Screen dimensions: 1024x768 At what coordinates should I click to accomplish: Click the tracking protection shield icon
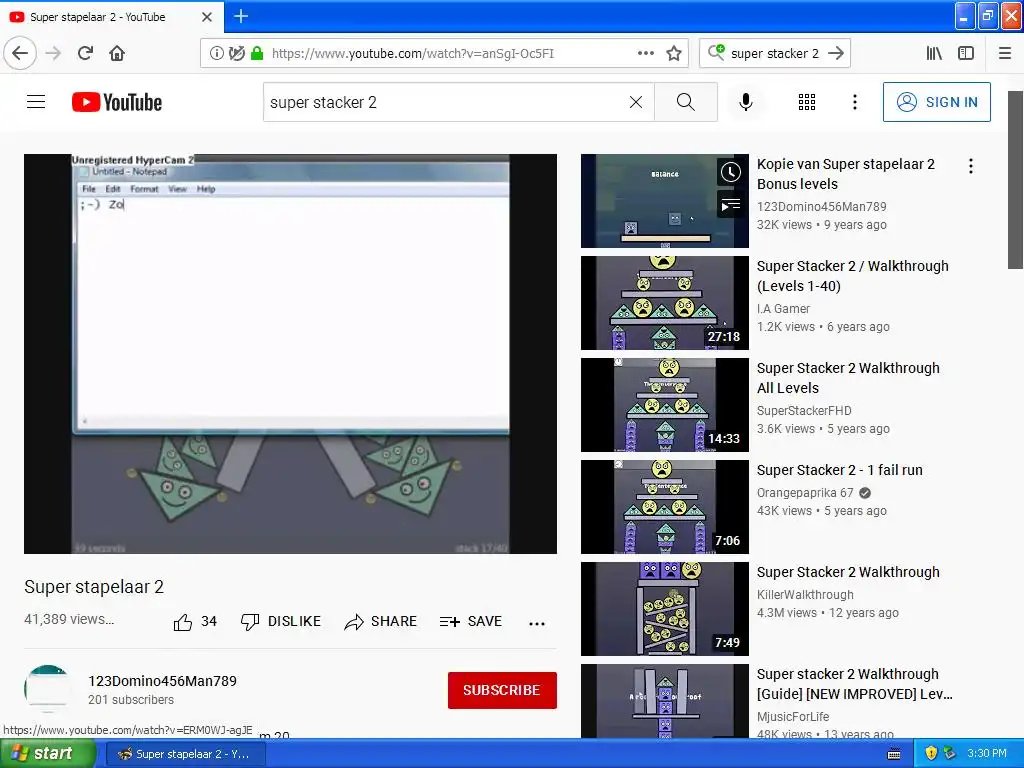[236, 53]
